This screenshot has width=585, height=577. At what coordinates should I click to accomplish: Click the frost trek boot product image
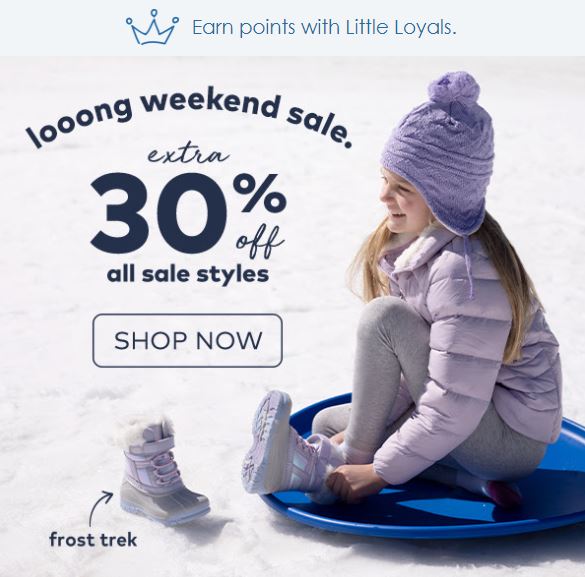(162, 469)
